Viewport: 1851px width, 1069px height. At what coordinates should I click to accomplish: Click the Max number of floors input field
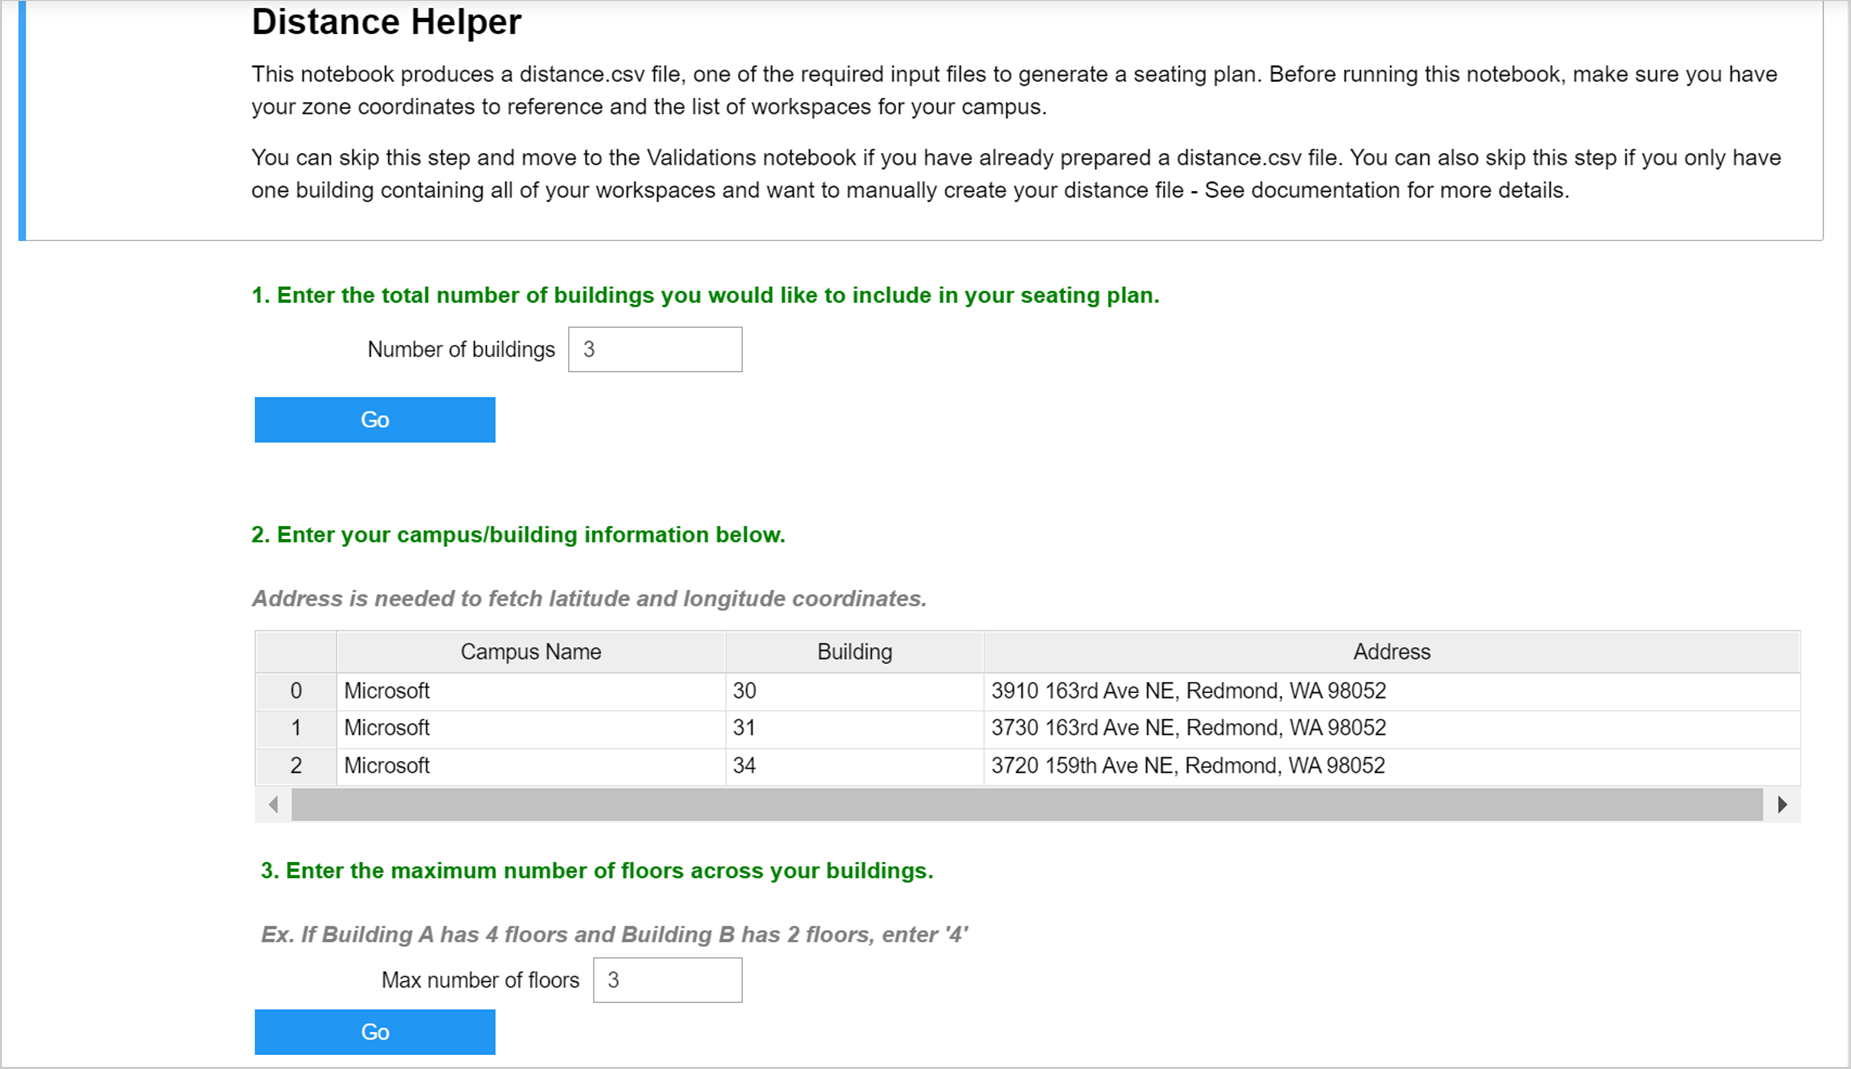point(668,980)
